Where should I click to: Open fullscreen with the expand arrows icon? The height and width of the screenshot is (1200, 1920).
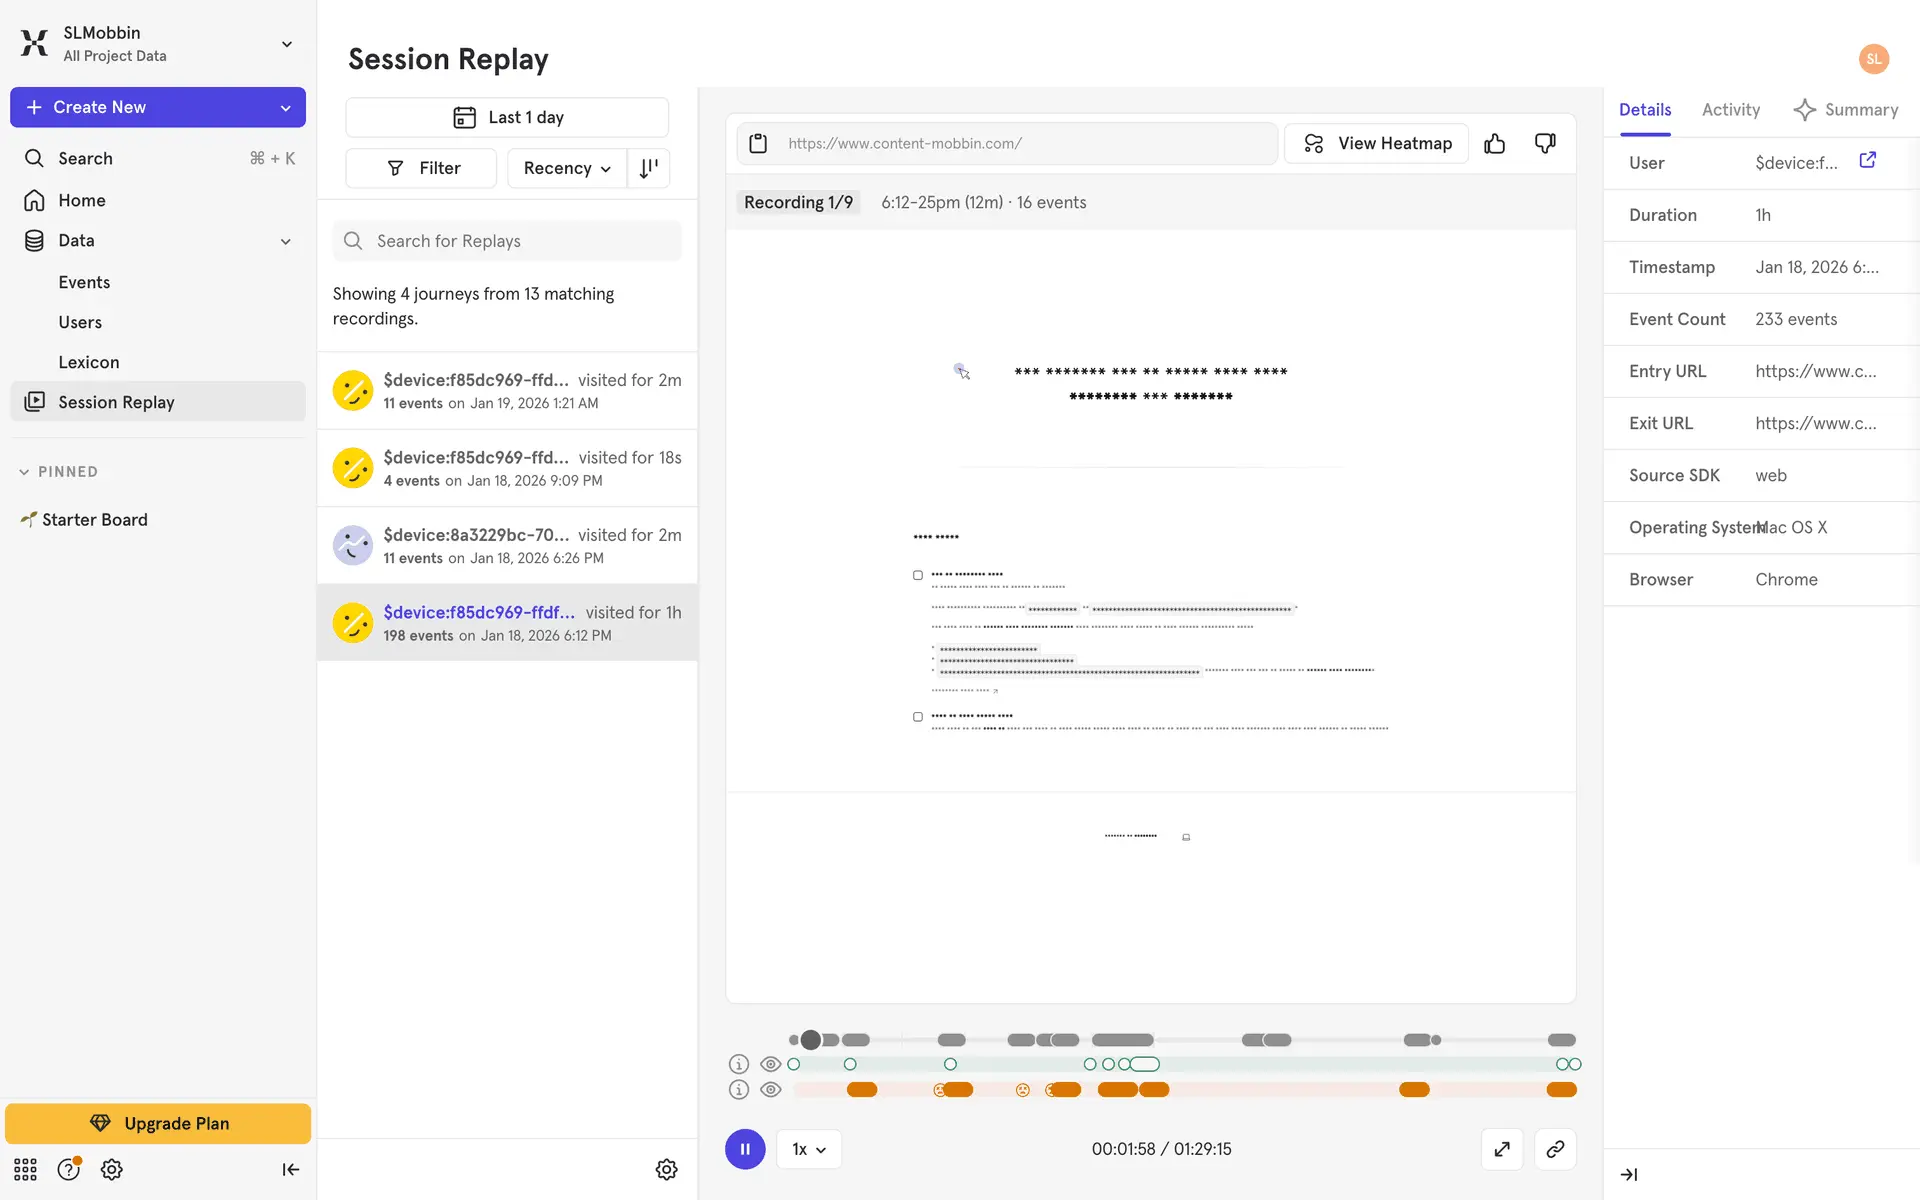[1502, 1149]
